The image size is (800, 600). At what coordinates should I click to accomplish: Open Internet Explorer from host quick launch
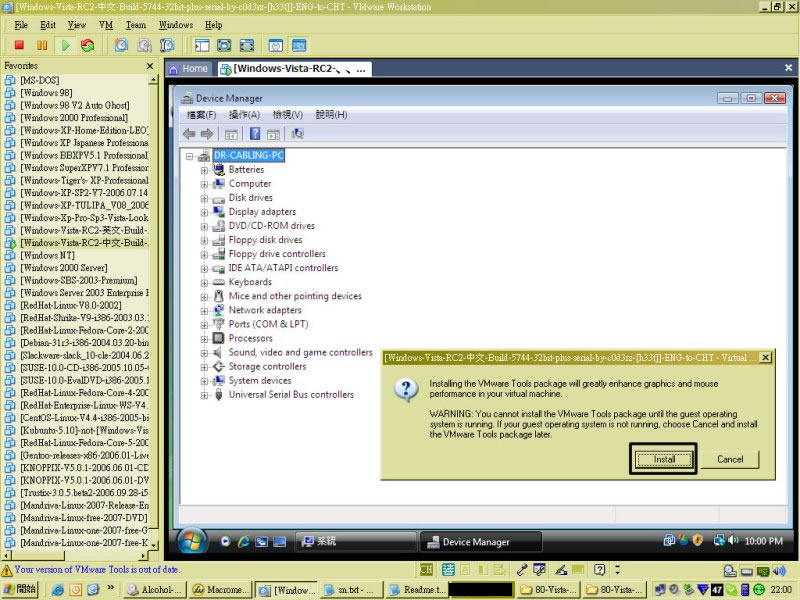tap(58, 589)
